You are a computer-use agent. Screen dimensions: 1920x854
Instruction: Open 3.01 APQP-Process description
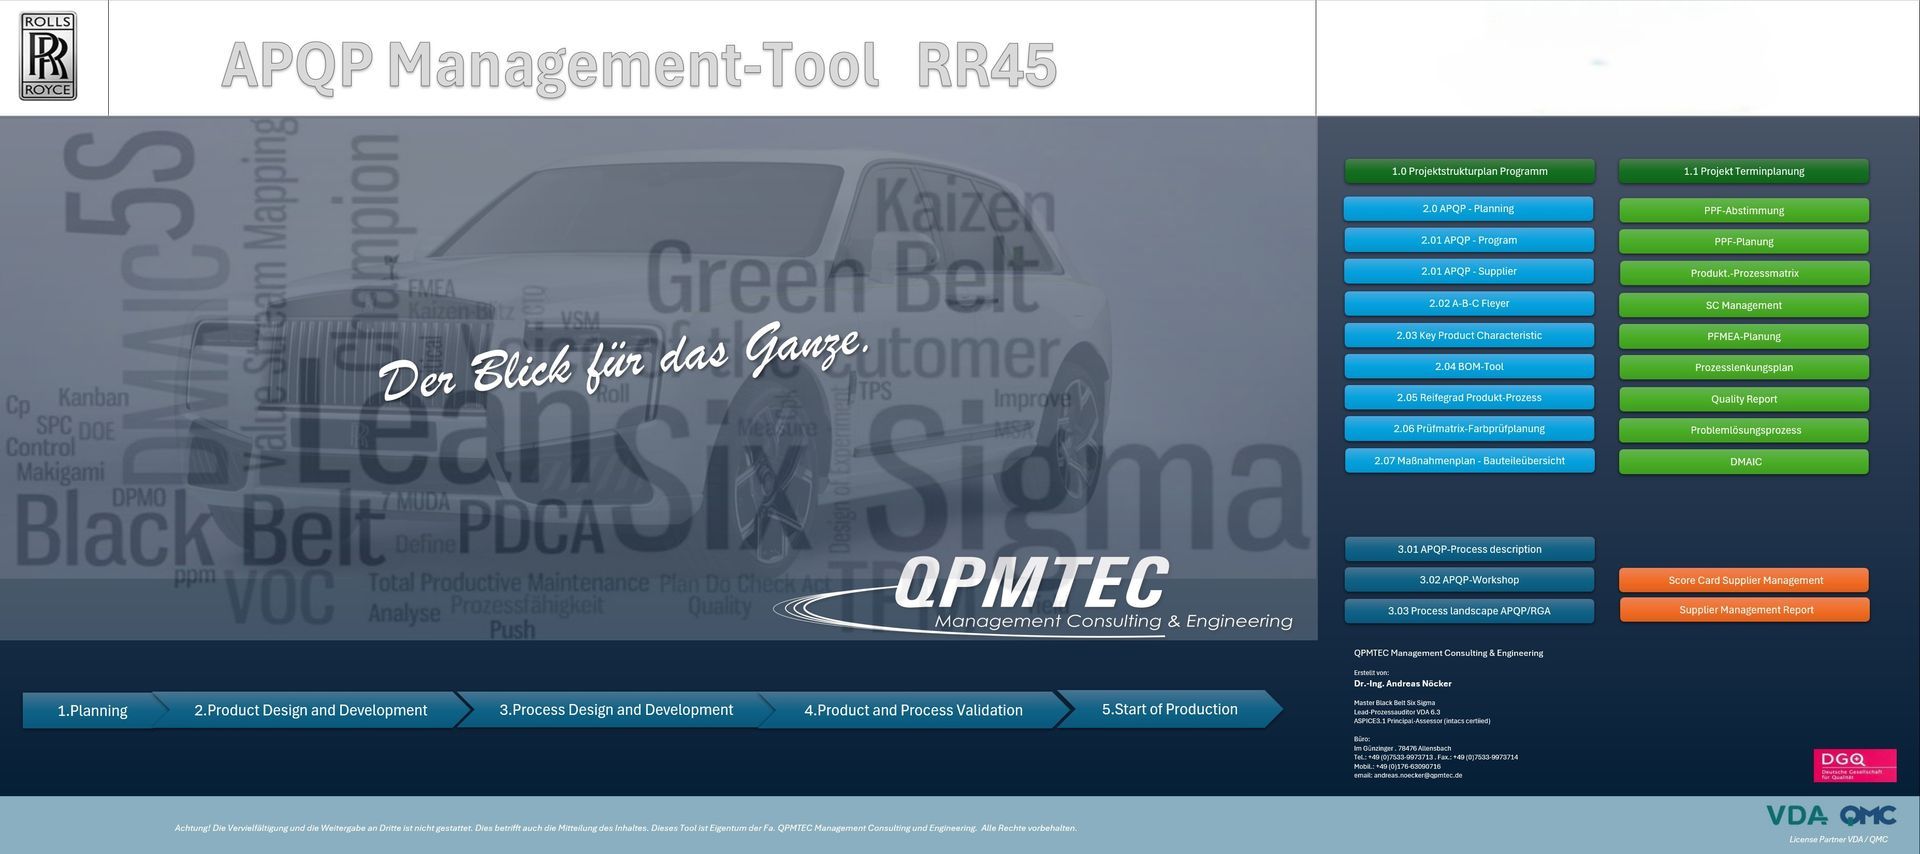1469,549
